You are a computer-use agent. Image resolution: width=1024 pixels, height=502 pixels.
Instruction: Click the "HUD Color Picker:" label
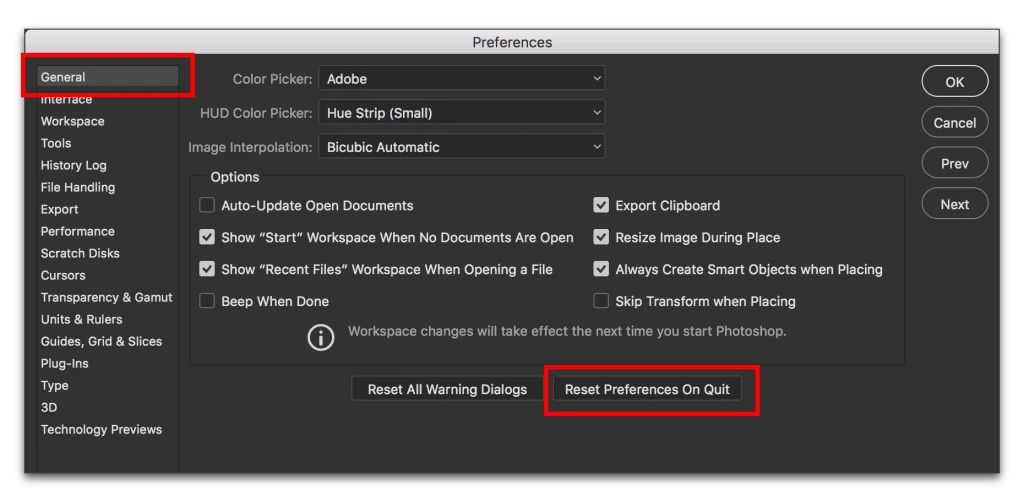point(257,113)
